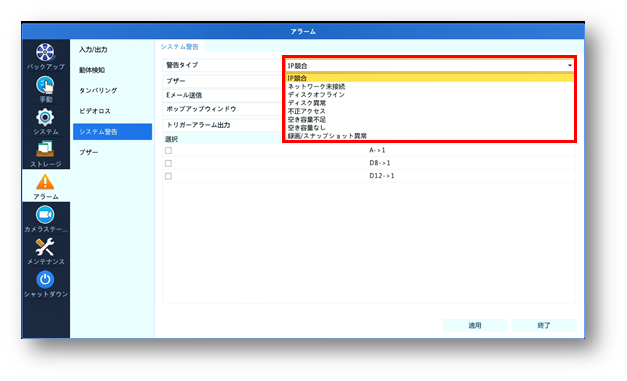Open the カメラステー... camera icon
This screenshot has height=381, width=627.
[x=45, y=215]
